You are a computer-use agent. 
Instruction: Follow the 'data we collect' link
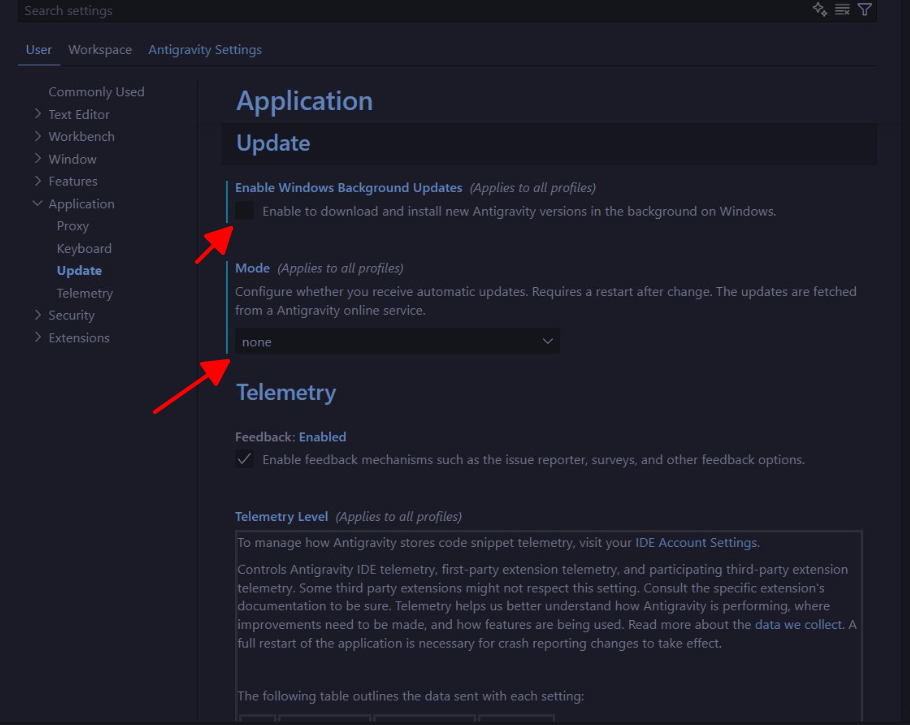point(799,625)
